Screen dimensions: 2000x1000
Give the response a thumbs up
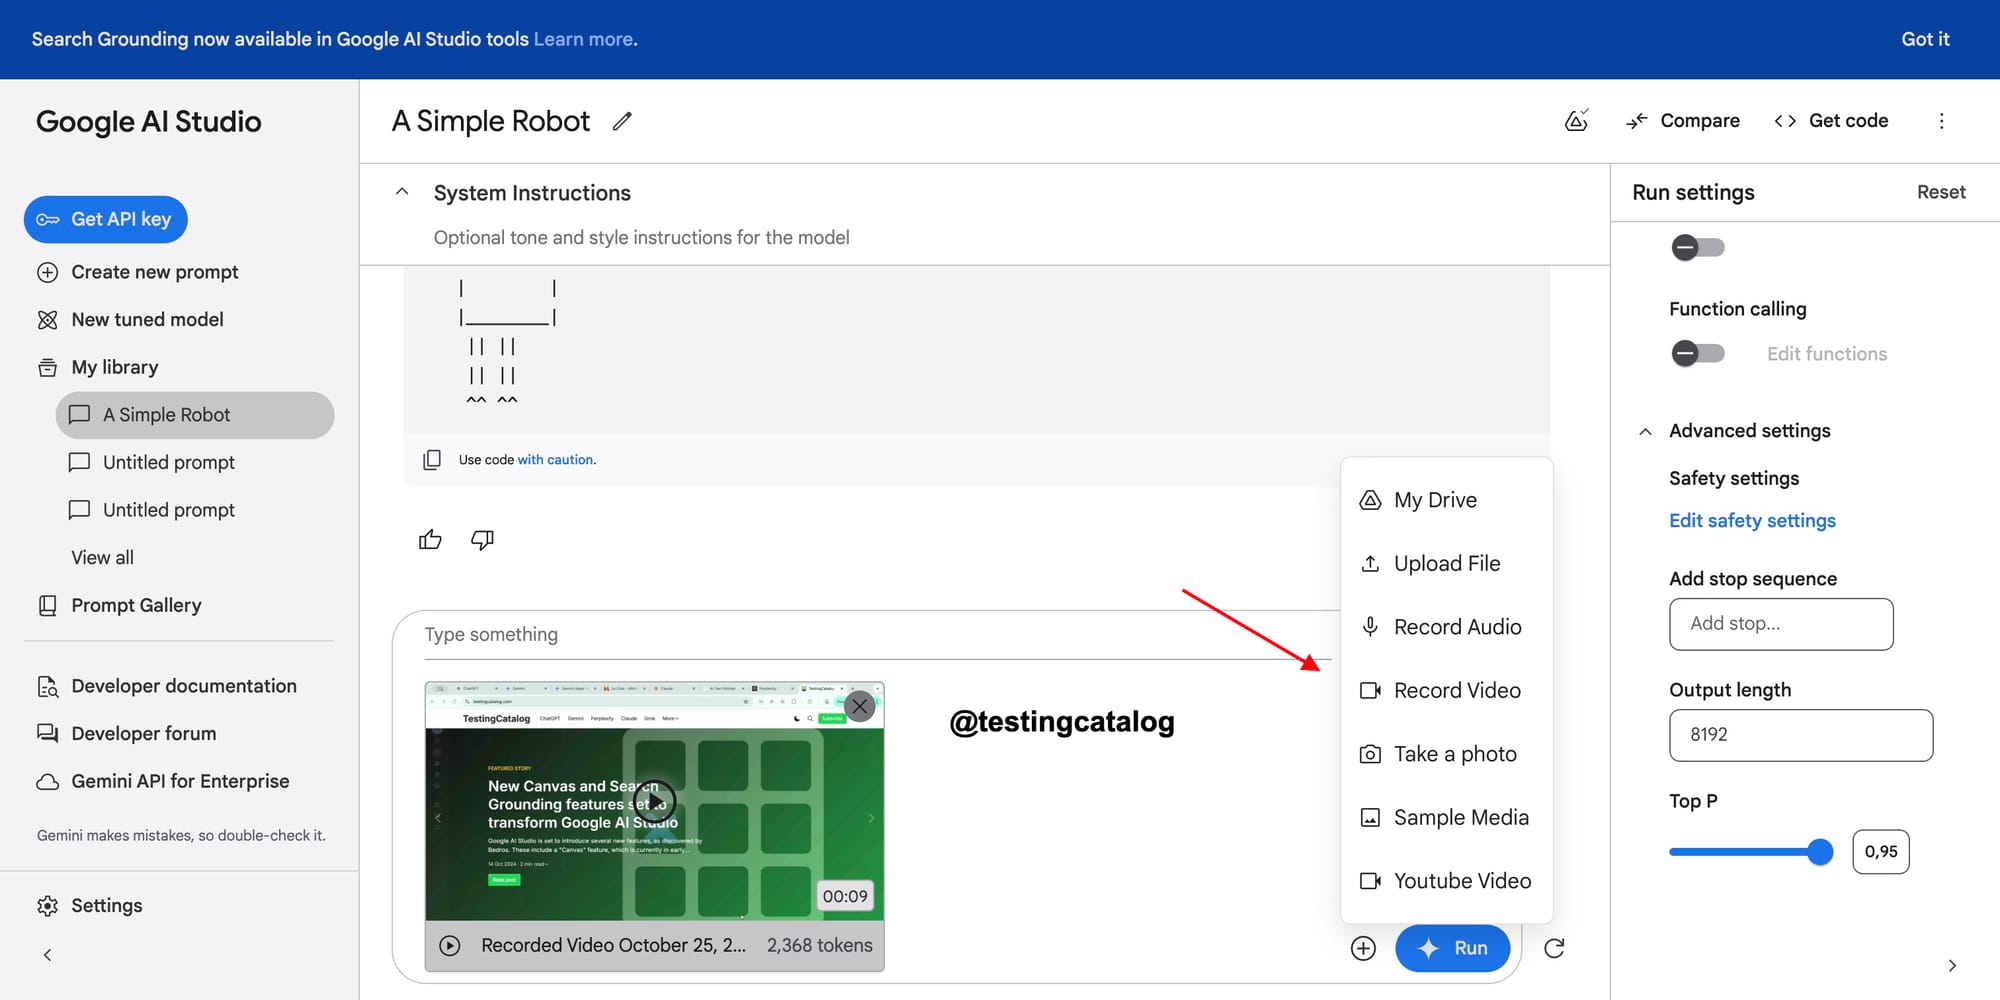(x=430, y=540)
